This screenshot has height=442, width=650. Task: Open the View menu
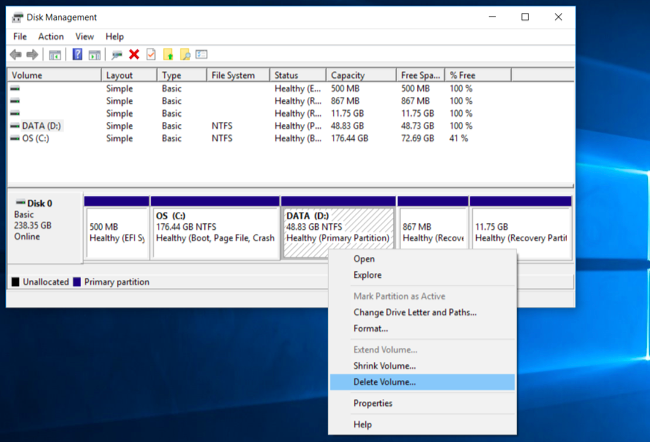tap(85, 36)
